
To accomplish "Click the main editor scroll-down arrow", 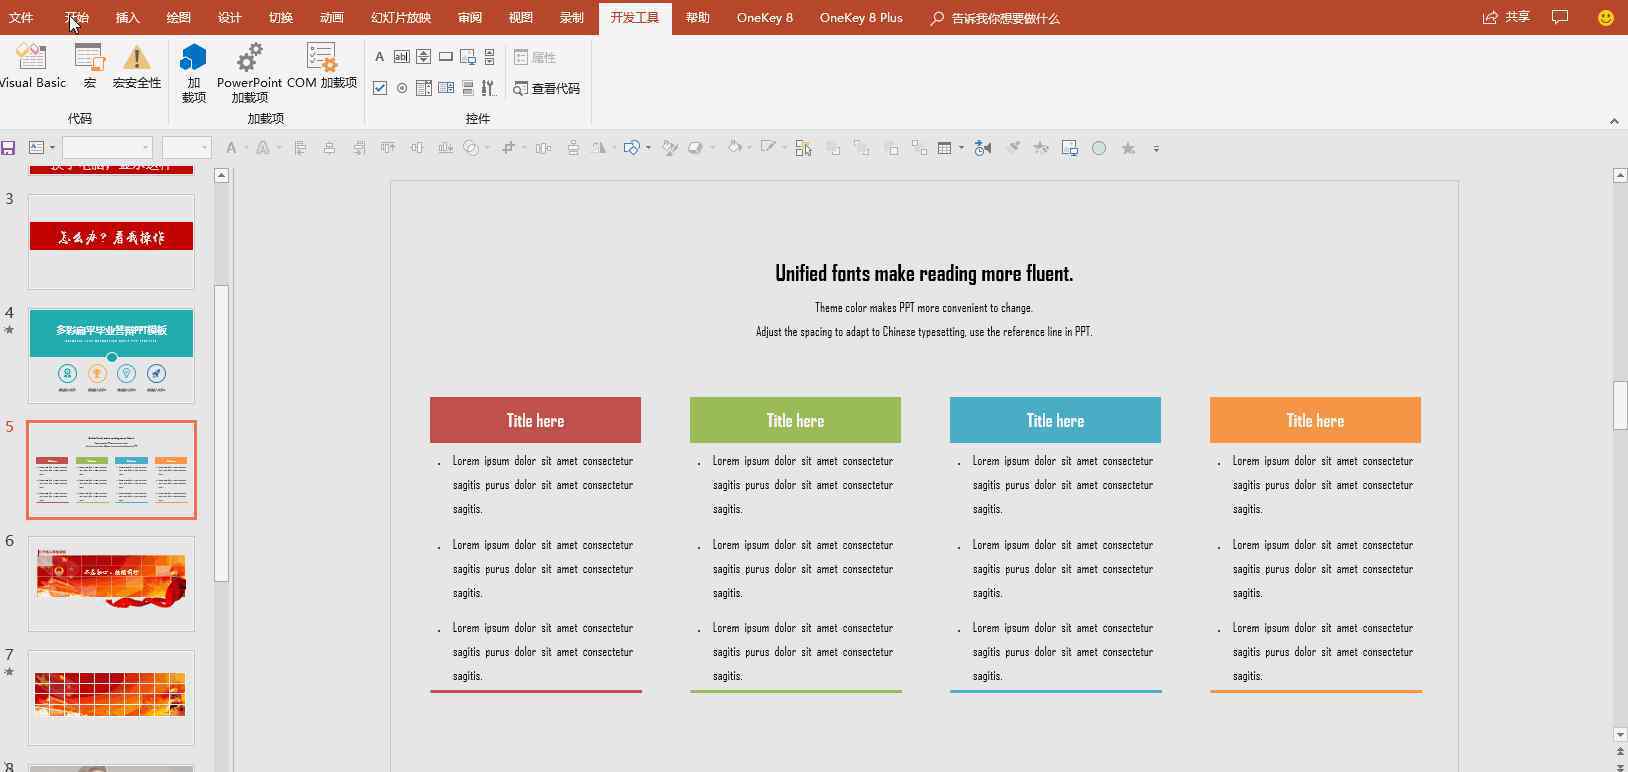I will [1620, 735].
